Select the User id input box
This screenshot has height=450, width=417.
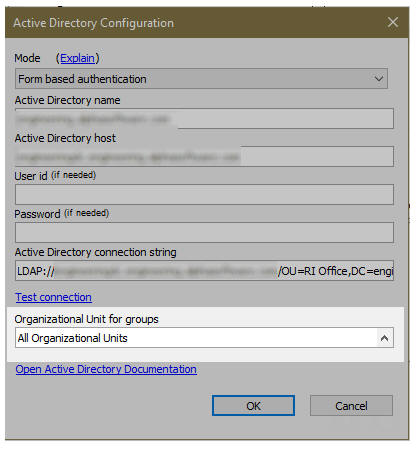[x=204, y=194]
